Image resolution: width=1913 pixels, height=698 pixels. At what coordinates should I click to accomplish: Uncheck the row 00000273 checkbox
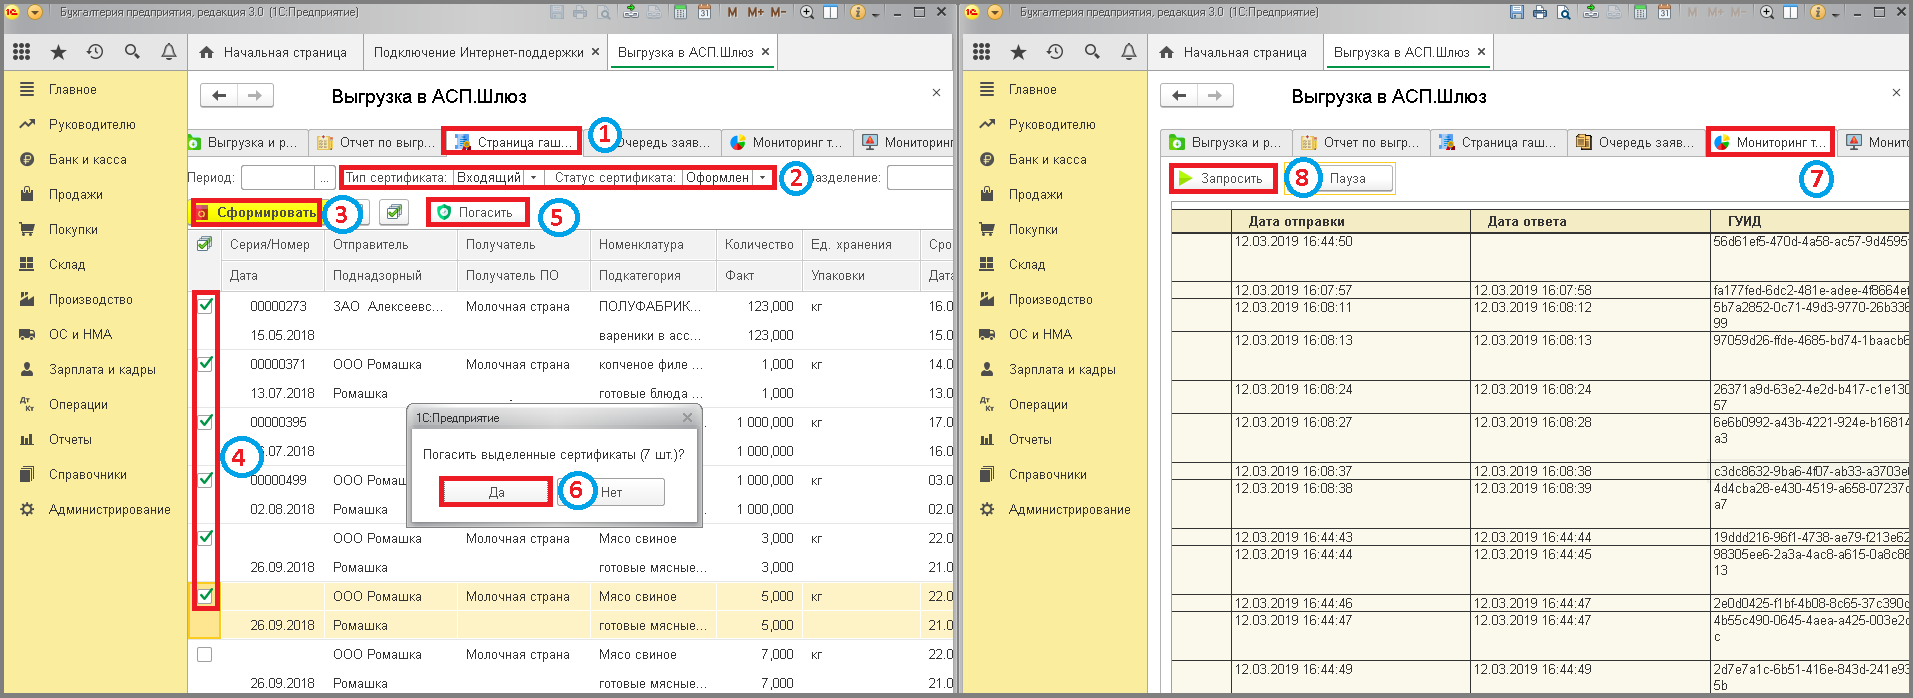click(x=205, y=306)
